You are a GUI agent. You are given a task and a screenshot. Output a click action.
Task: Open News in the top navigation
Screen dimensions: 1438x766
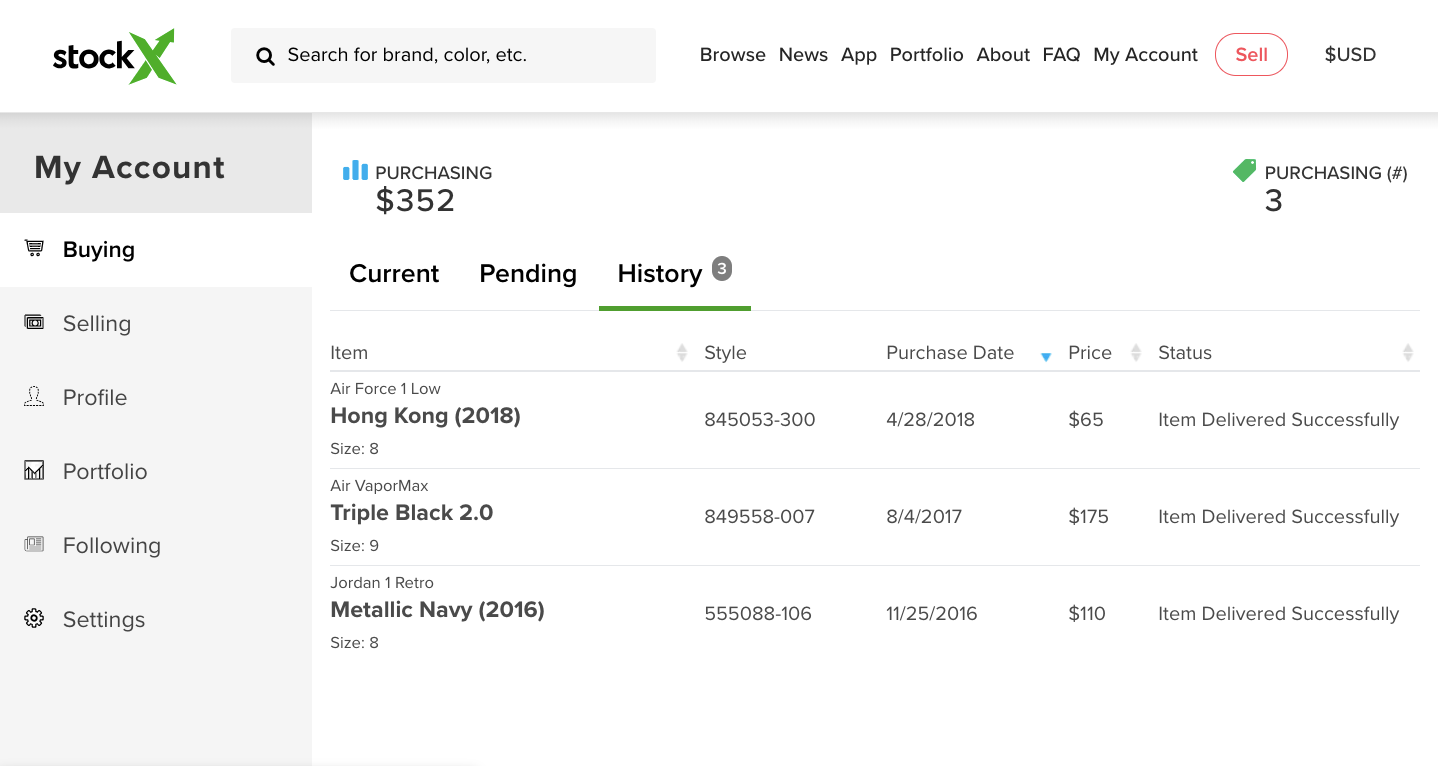tap(803, 55)
